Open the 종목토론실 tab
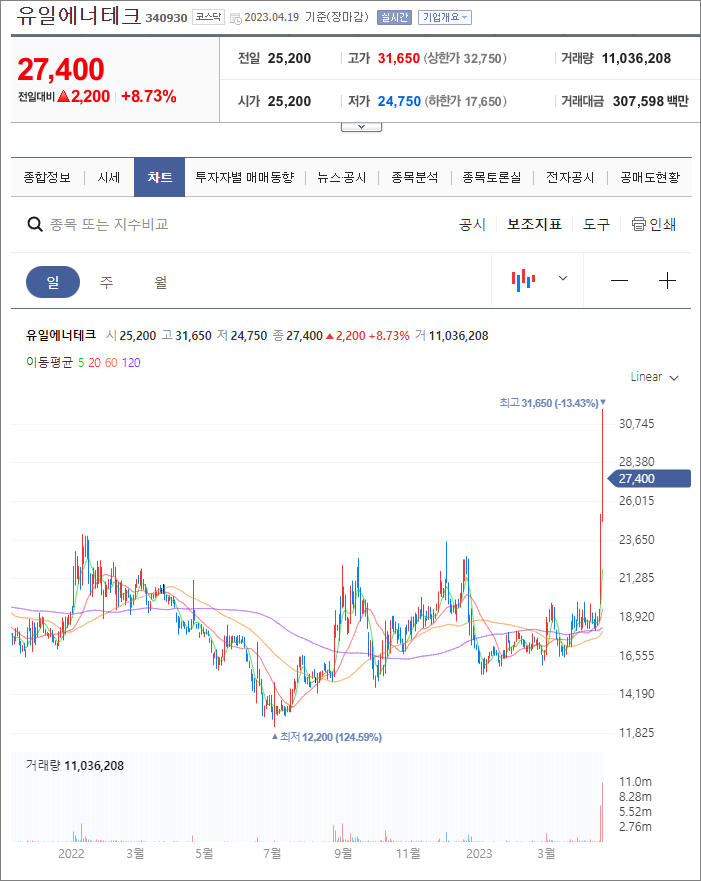This screenshot has height=881, width=701. click(491, 178)
